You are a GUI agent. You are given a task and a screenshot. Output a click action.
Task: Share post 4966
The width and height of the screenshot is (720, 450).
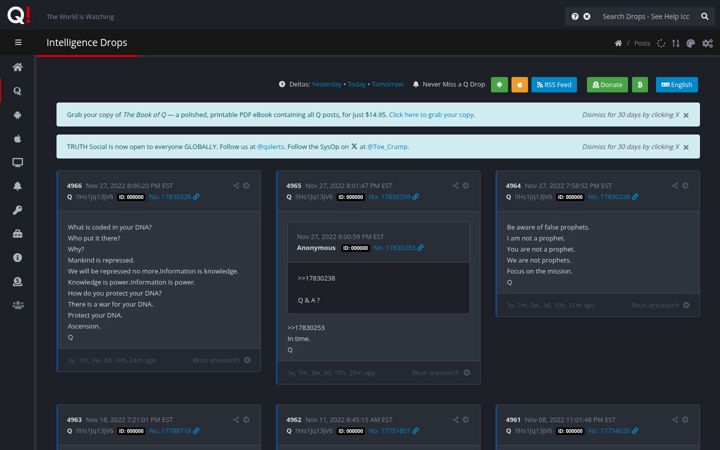pyautogui.click(x=236, y=186)
